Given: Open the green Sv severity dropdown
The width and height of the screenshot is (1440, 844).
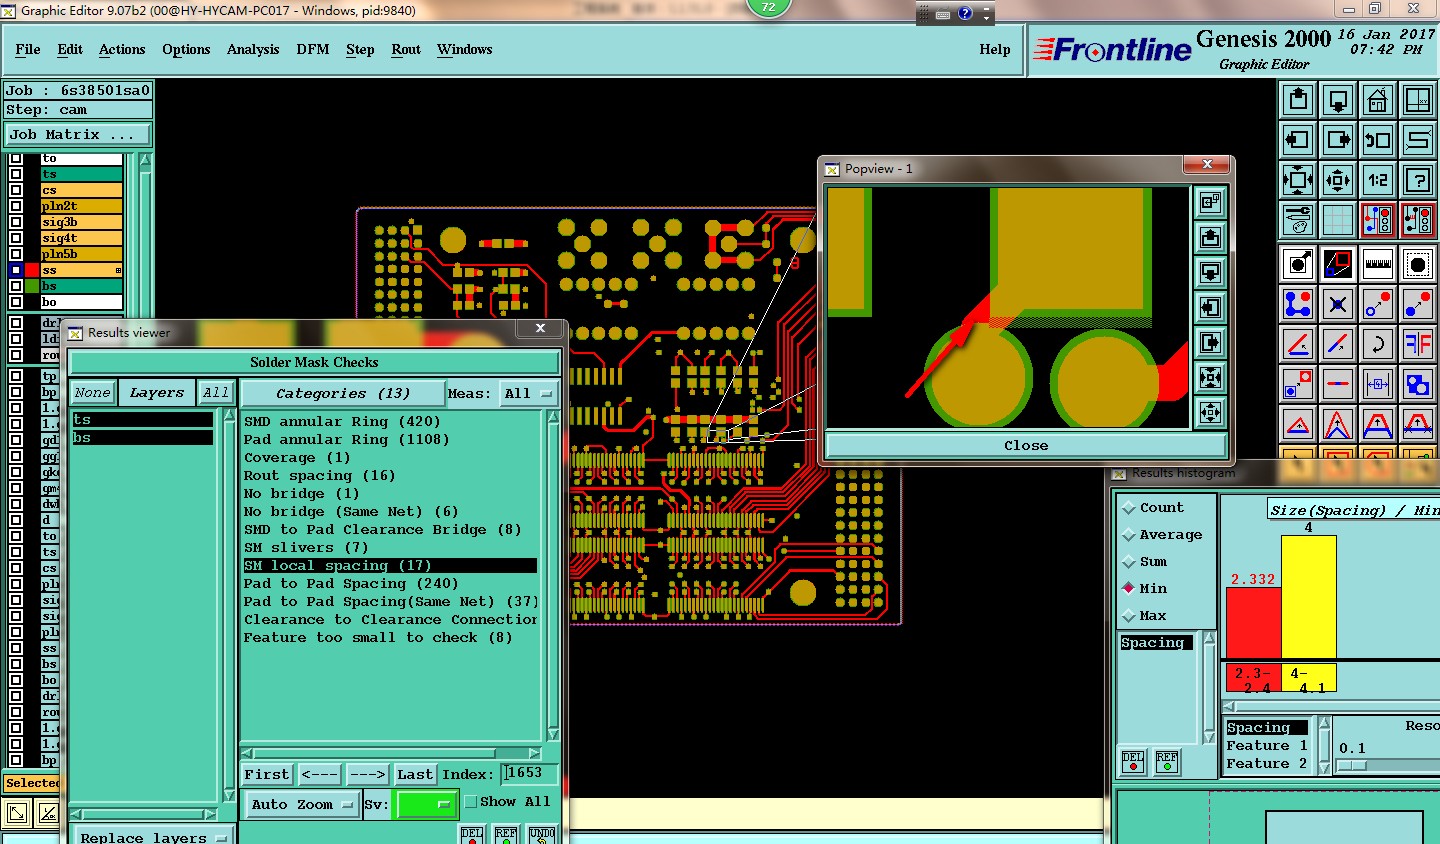Looking at the screenshot, I should 427,804.
